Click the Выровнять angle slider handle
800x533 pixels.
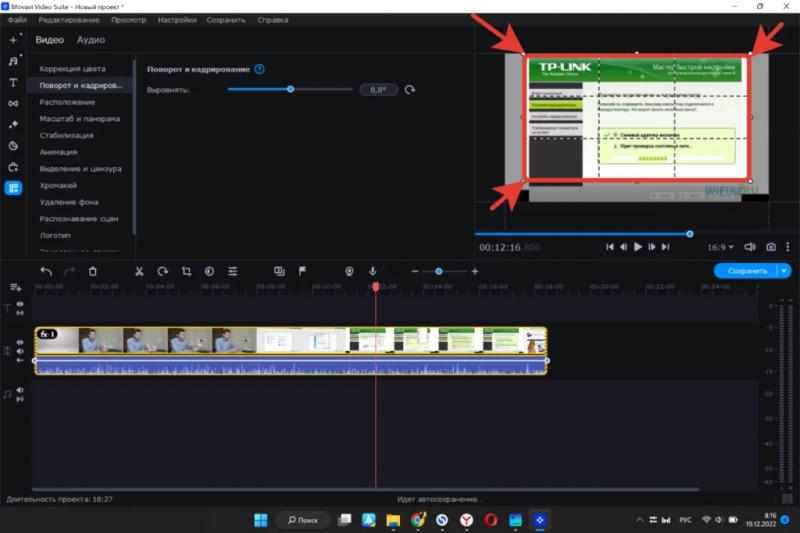(290, 90)
